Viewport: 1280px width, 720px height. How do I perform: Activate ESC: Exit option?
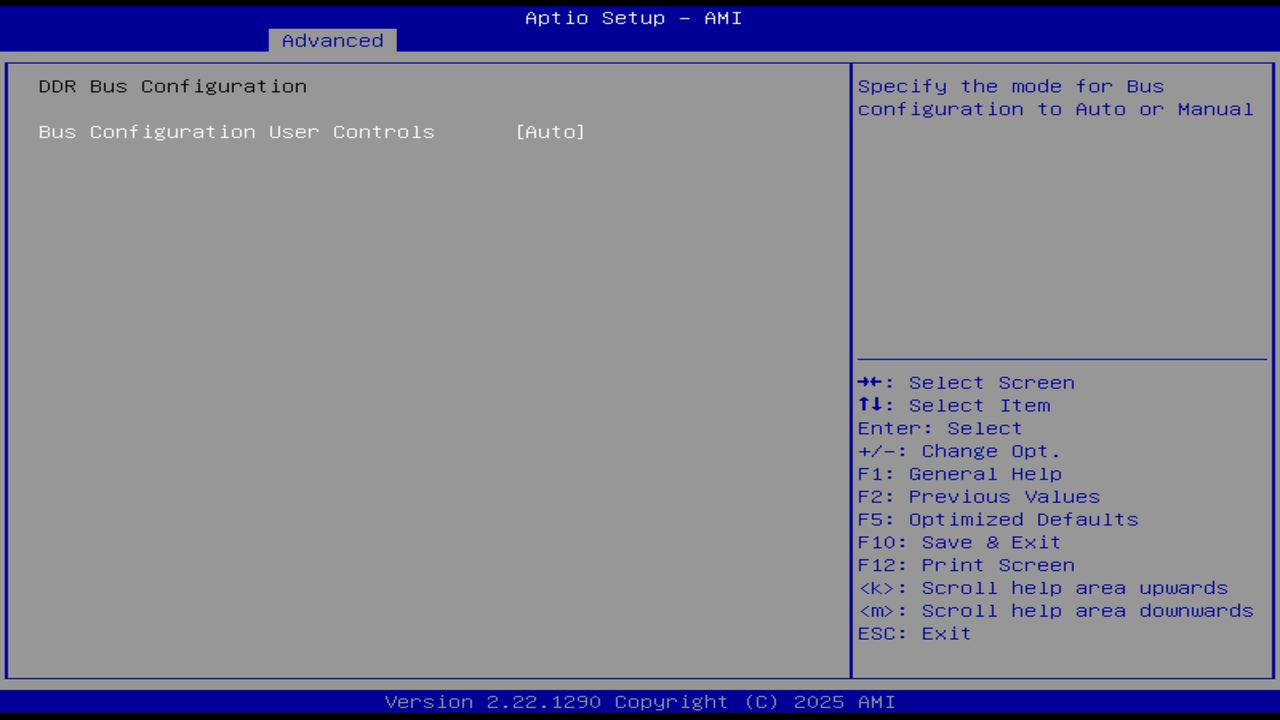(x=913, y=633)
